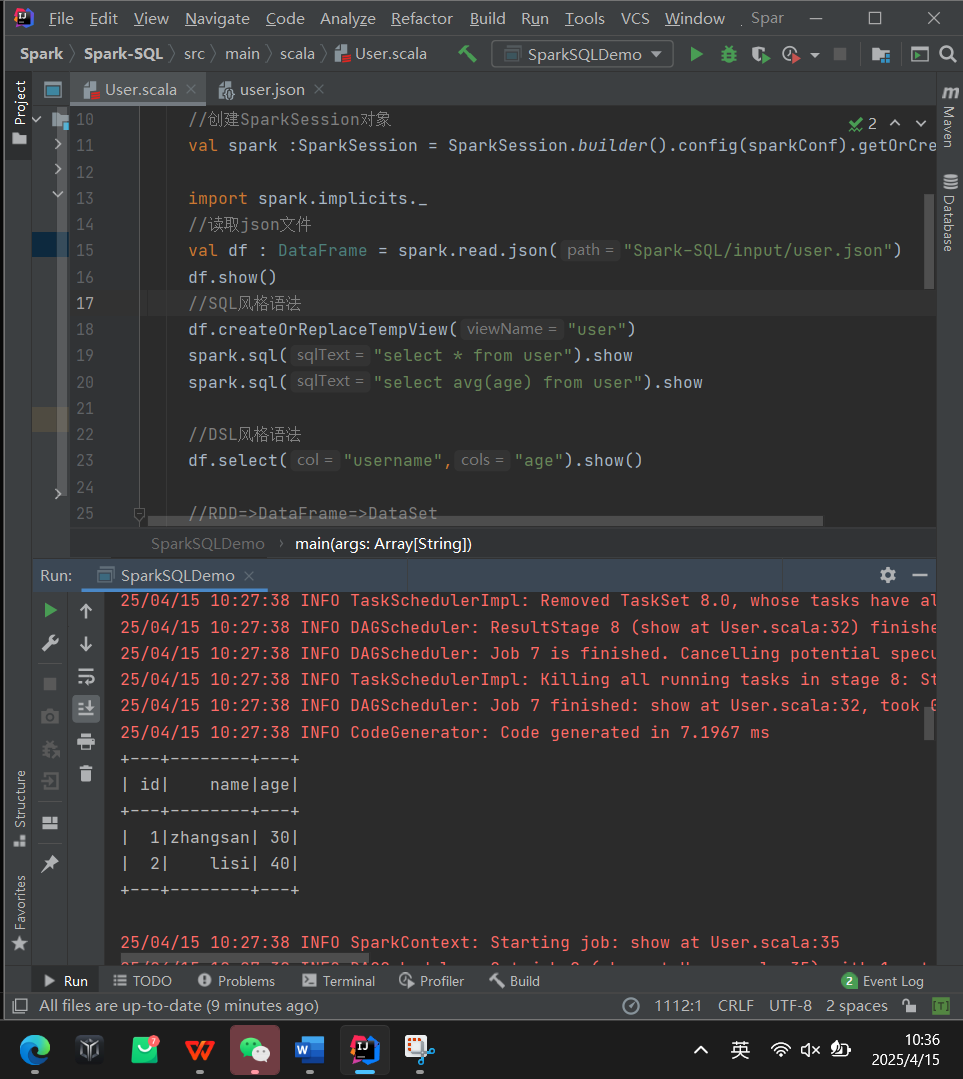The image size is (963, 1079).
Task: Close the User.scala editor tab
Action: (191, 89)
